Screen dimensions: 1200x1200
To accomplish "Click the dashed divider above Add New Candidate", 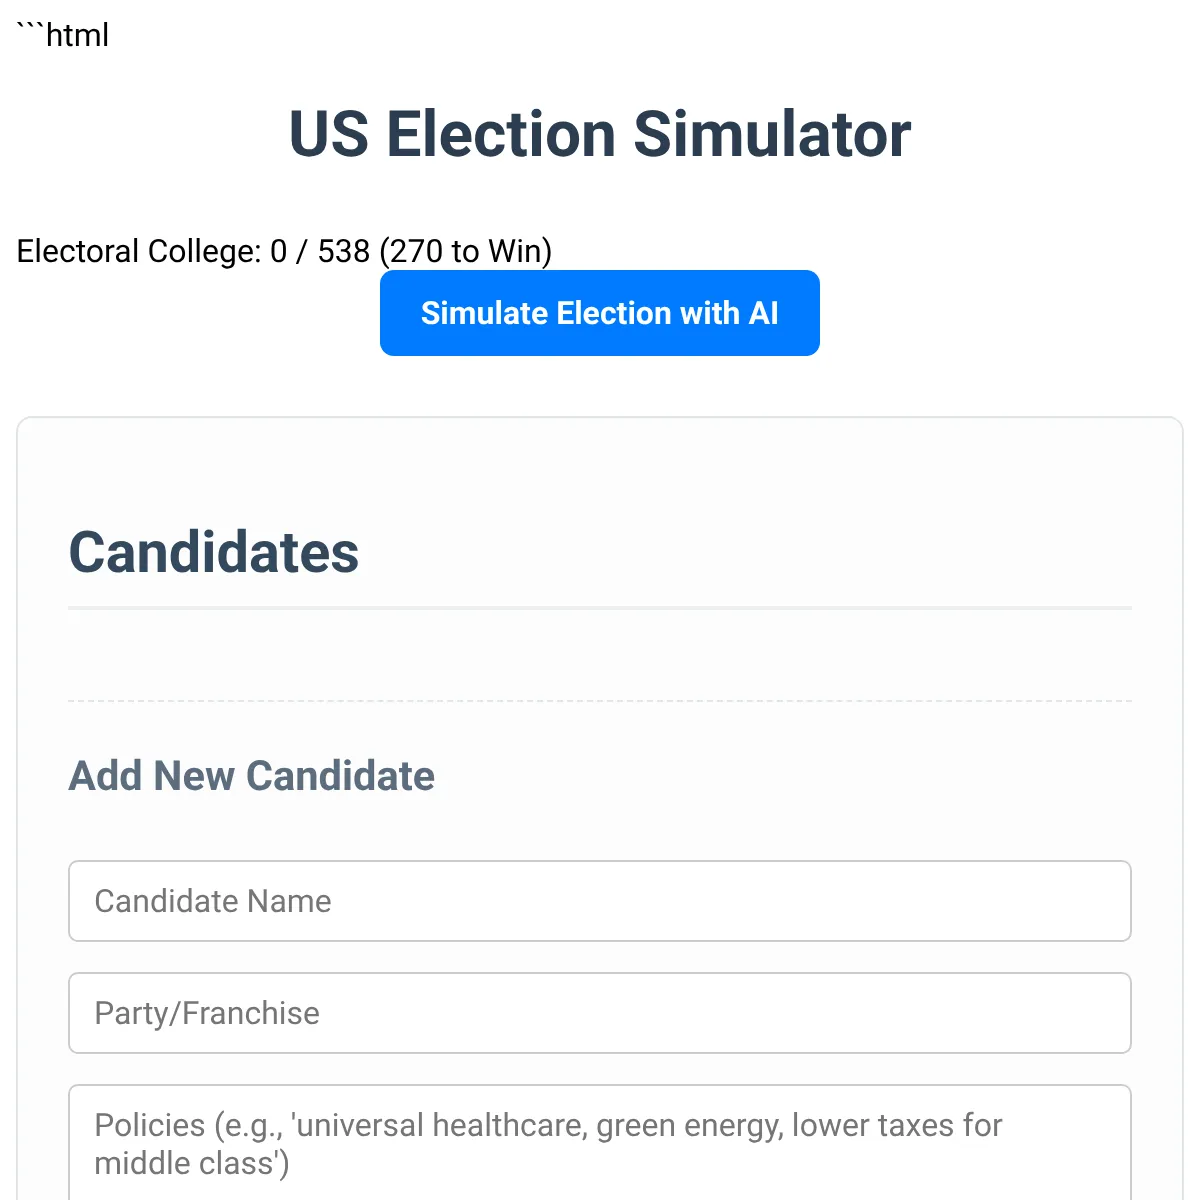I will (x=599, y=701).
